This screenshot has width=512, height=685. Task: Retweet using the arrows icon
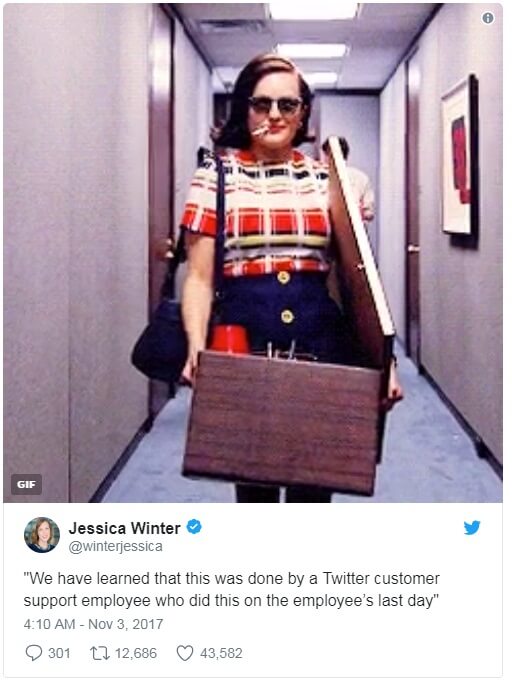coord(99,653)
